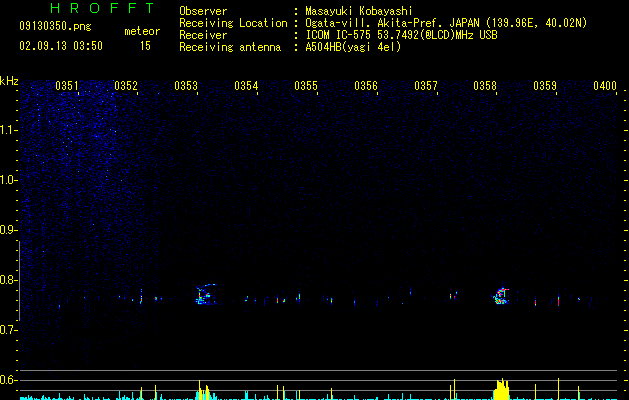
Task: Click the 1.1 frequency axis label
Action: (x=9, y=130)
